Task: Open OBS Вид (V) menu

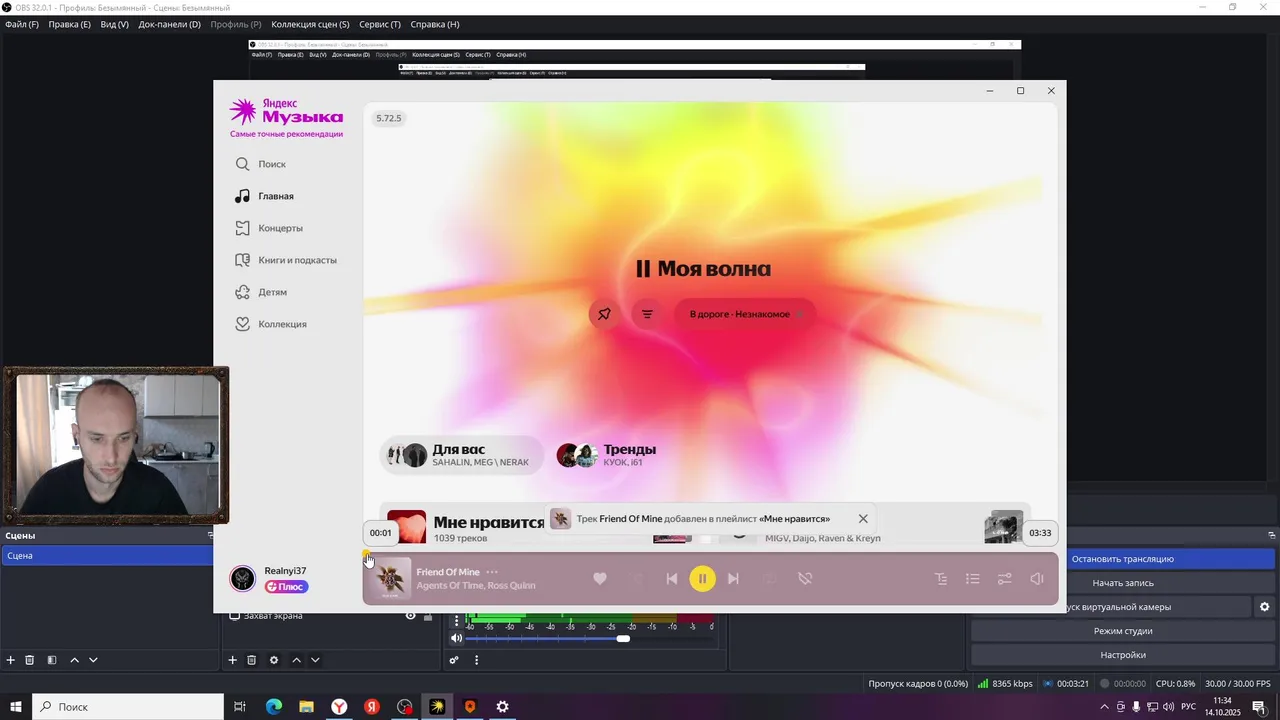Action: click(114, 24)
